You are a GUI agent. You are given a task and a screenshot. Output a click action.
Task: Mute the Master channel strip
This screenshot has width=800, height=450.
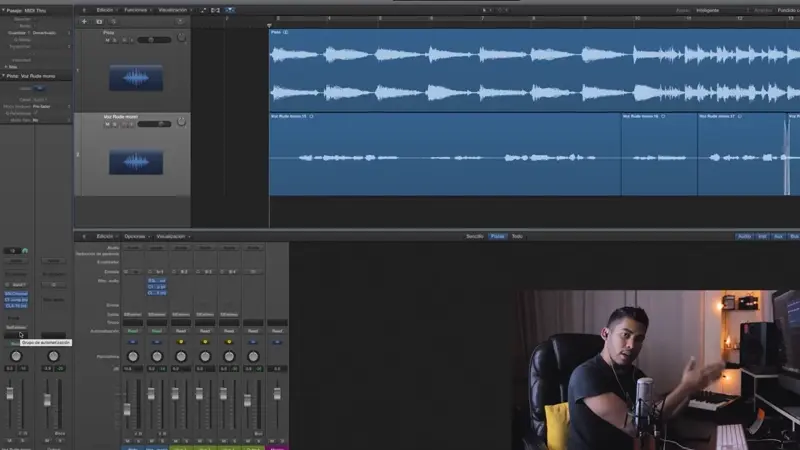pos(272,441)
